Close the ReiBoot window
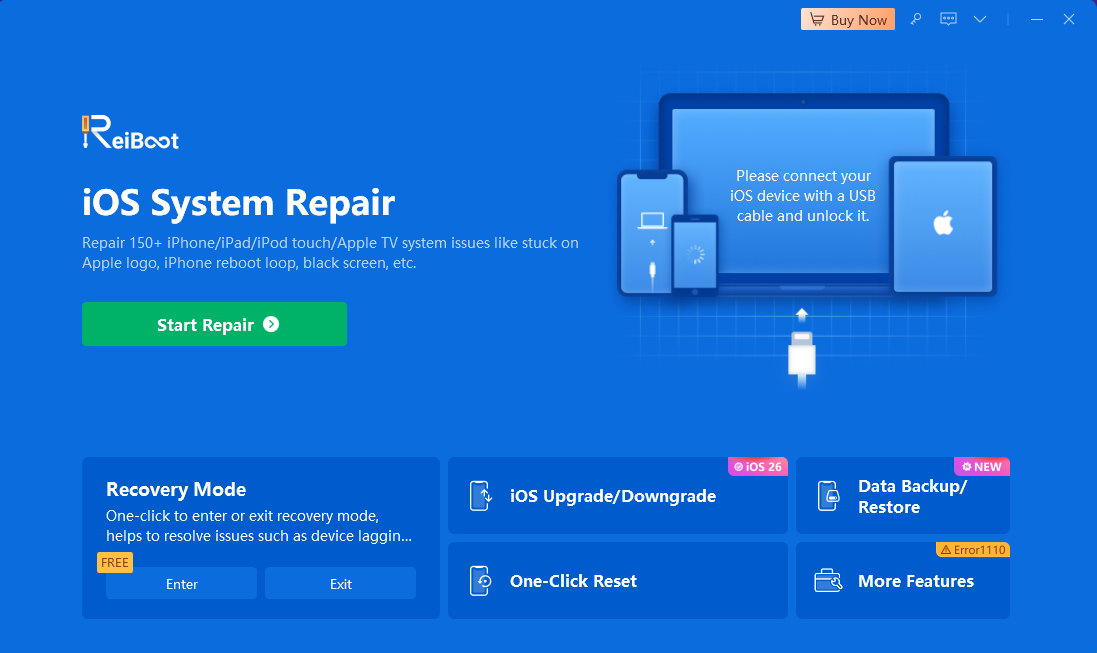 click(1069, 20)
